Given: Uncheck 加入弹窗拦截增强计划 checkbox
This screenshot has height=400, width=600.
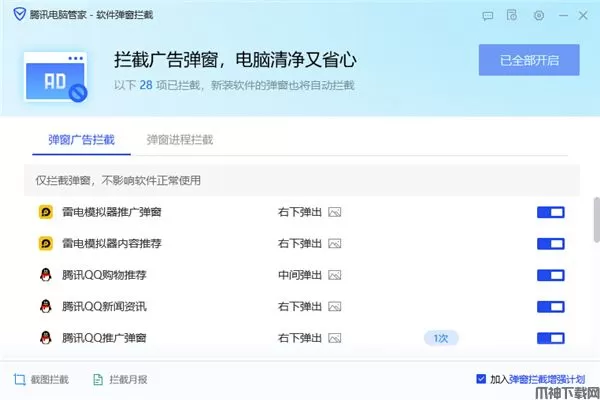Looking at the screenshot, I should (x=481, y=379).
